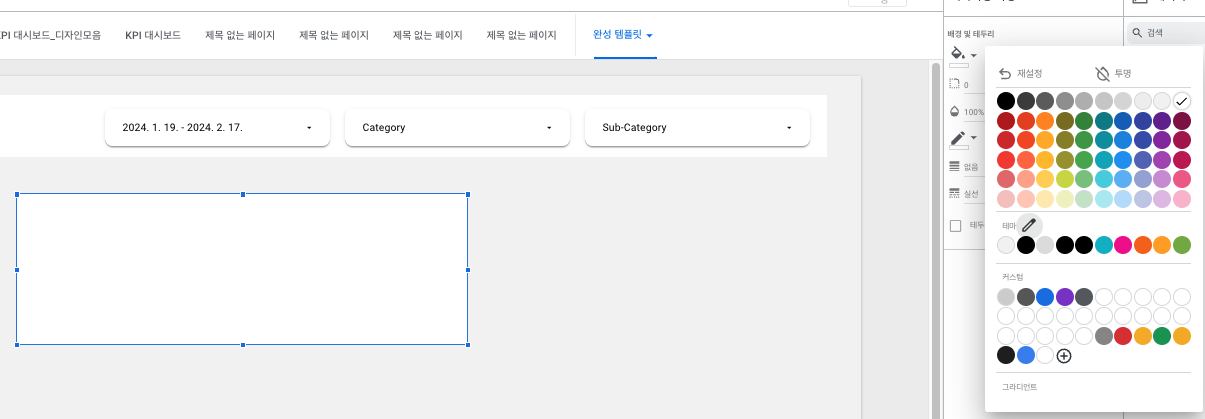The image size is (1205, 419).
Task: Click the 투명 transparent droplet icon
Action: (1102, 73)
